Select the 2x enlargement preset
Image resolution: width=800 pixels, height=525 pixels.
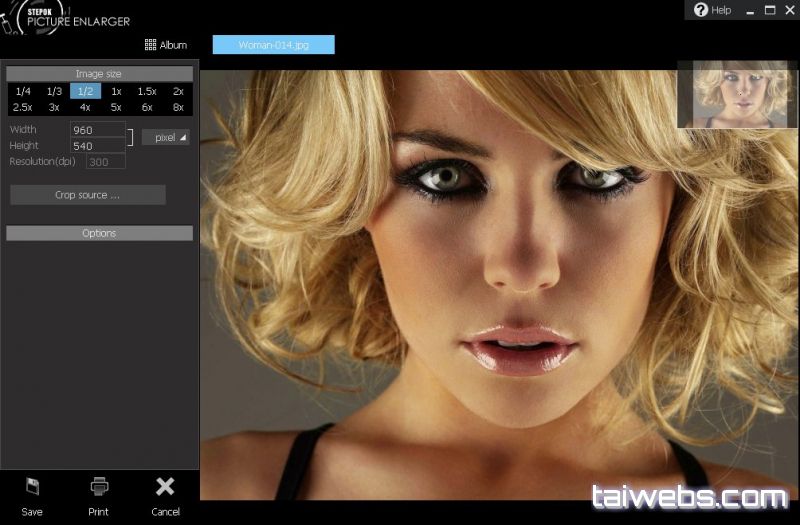coord(178,91)
